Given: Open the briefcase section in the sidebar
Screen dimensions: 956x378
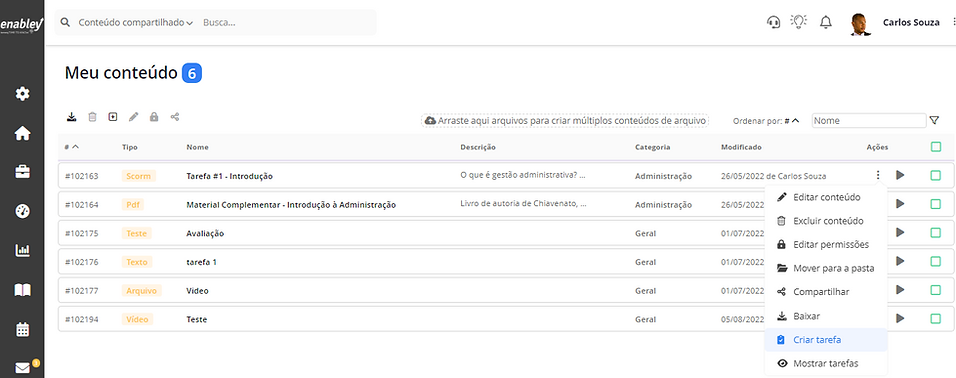Looking at the screenshot, I should click(22, 172).
